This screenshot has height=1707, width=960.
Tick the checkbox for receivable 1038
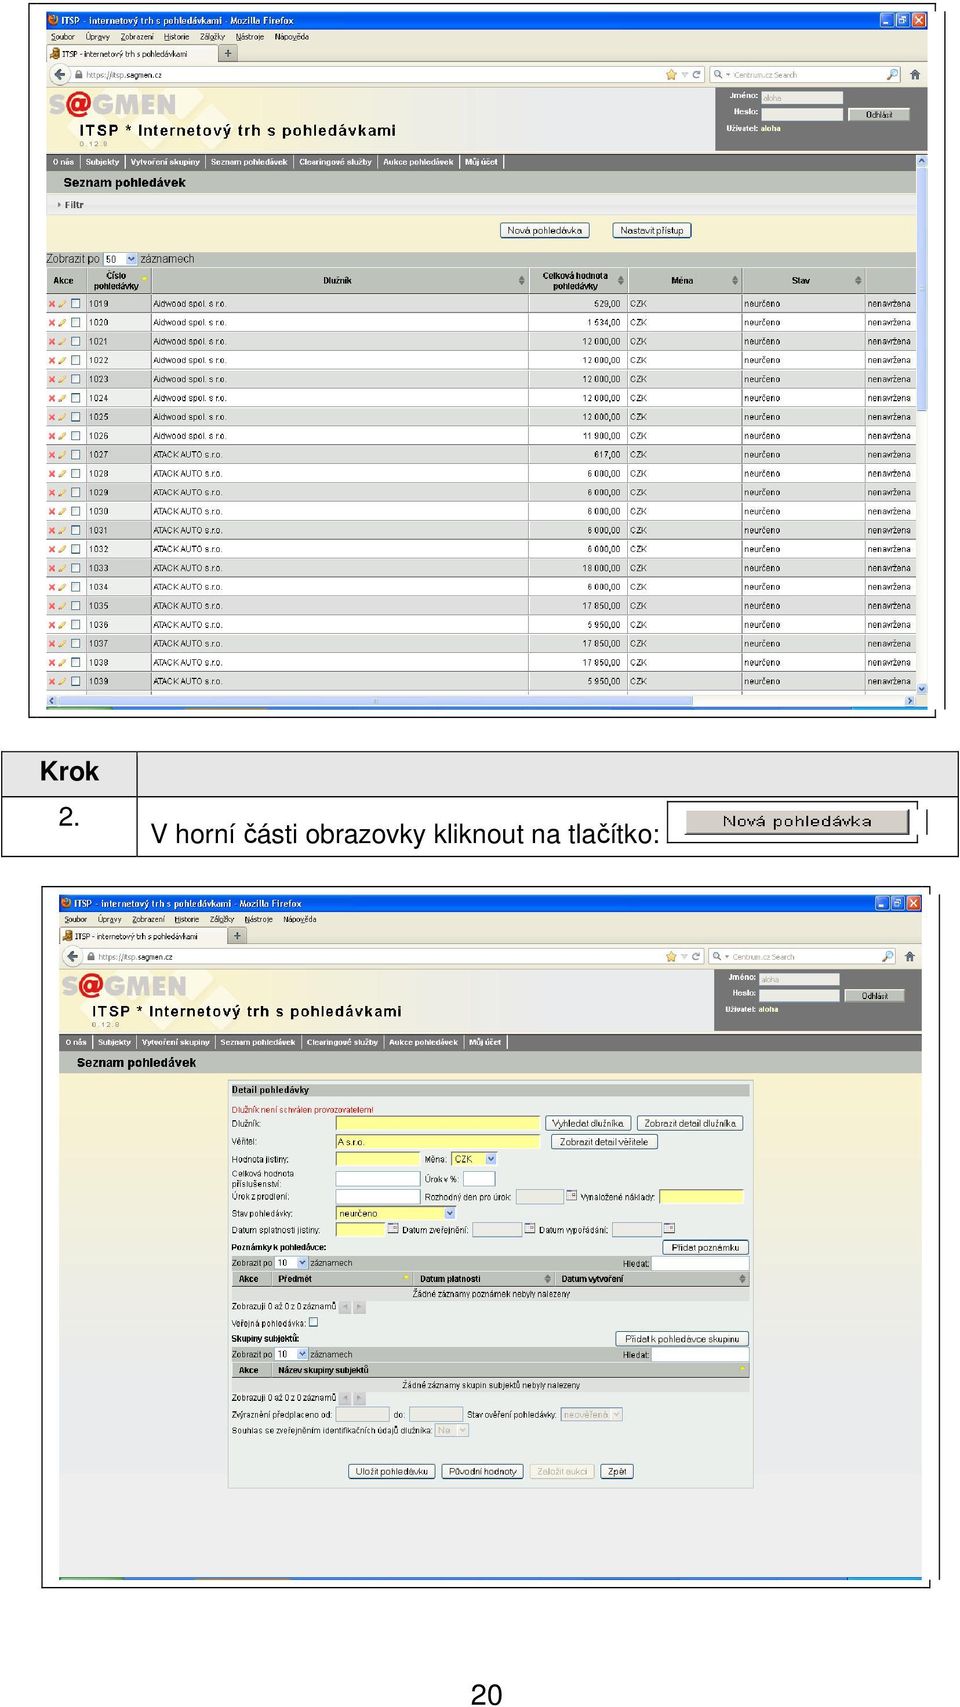pos(76,663)
